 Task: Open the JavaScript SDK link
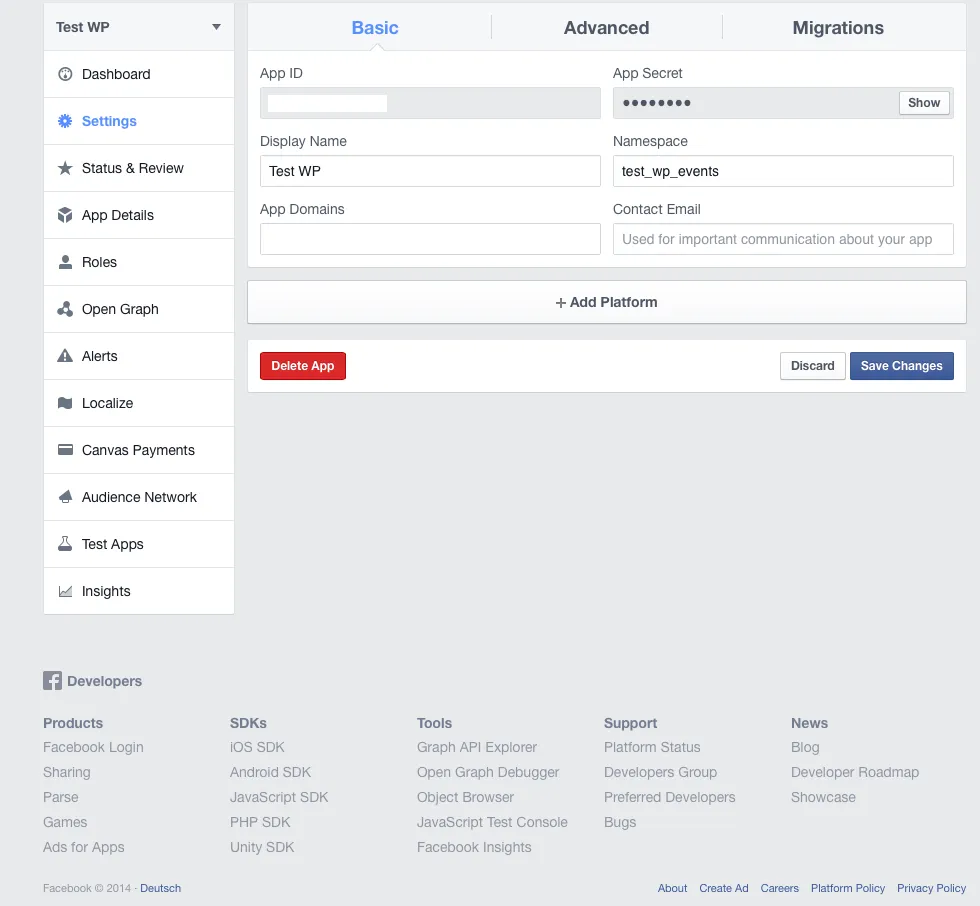click(279, 797)
